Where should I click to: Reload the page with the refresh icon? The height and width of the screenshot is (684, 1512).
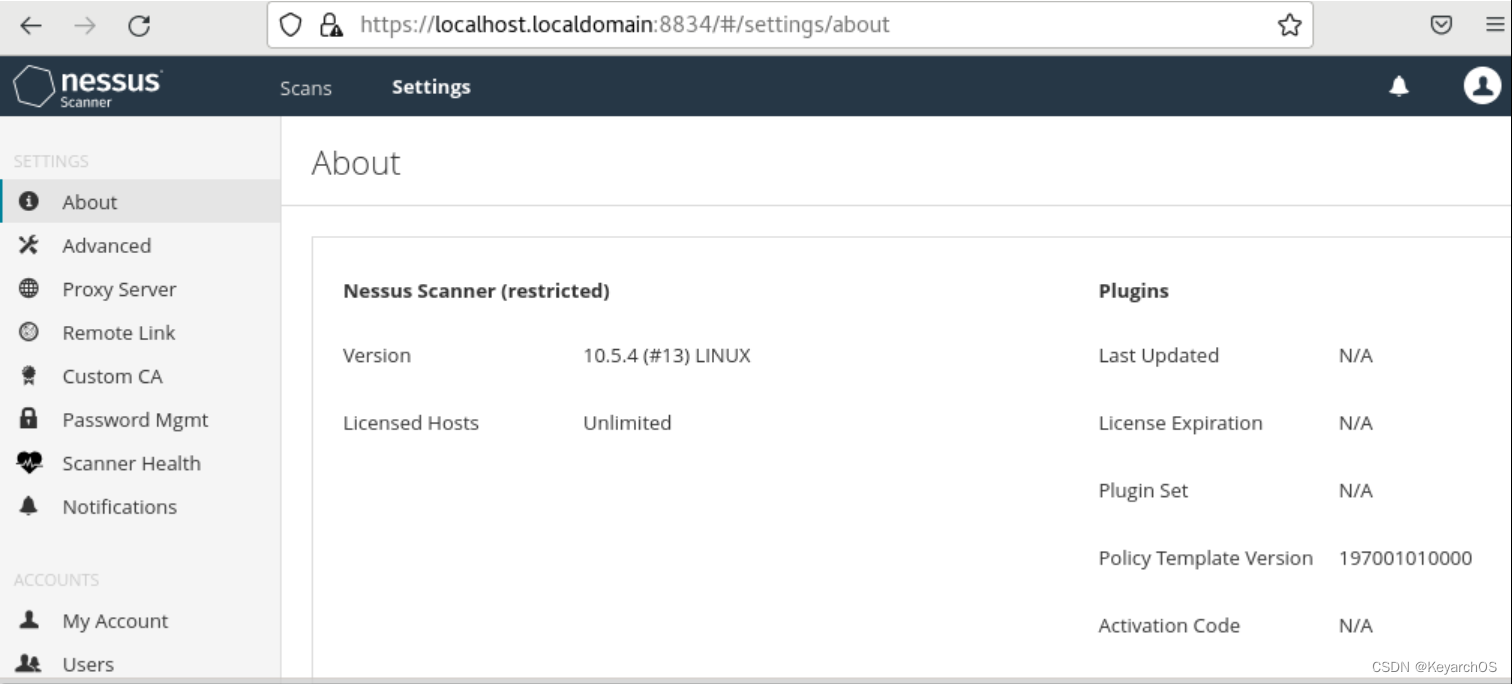[x=139, y=26]
